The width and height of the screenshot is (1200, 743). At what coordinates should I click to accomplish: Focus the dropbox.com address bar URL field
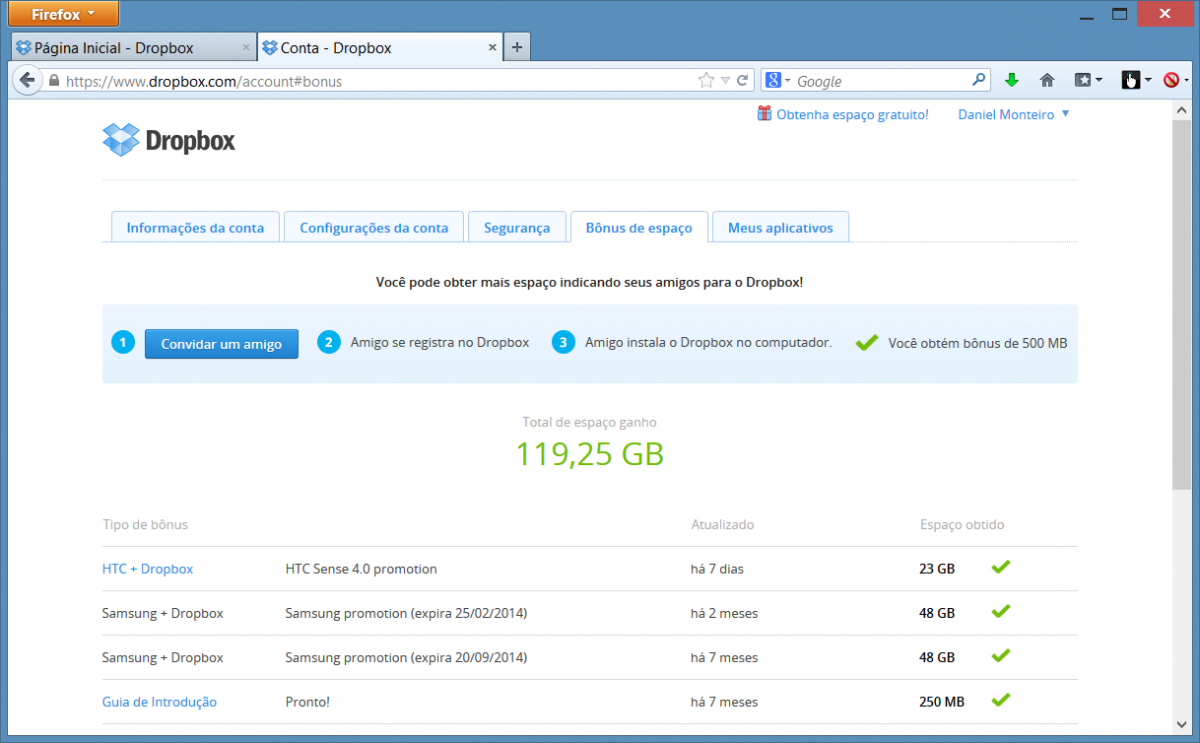(x=380, y=81)
